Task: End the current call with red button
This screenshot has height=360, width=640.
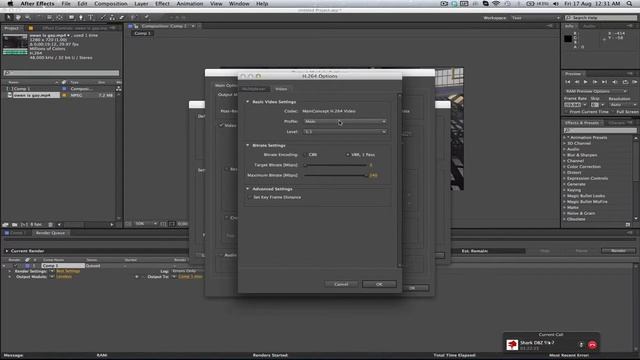Action: pyautogui.click(x=592, y=345)
